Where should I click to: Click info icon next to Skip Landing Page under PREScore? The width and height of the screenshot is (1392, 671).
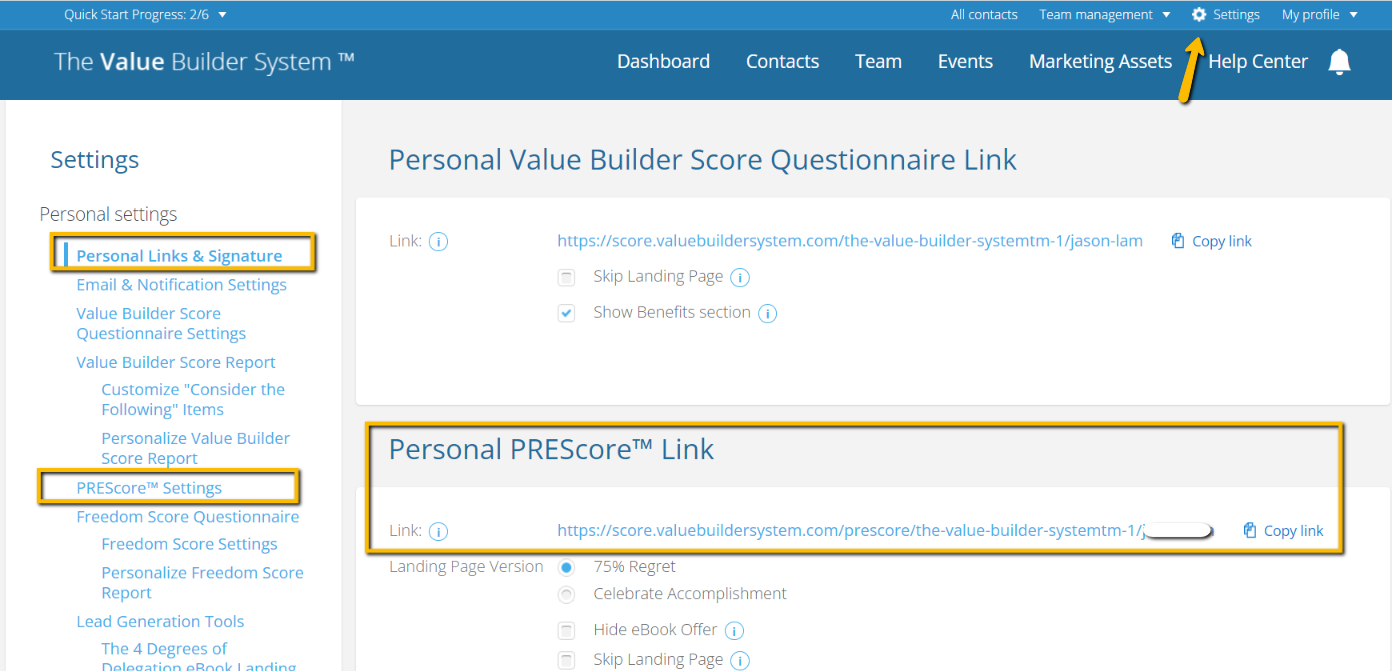(740, 660)
